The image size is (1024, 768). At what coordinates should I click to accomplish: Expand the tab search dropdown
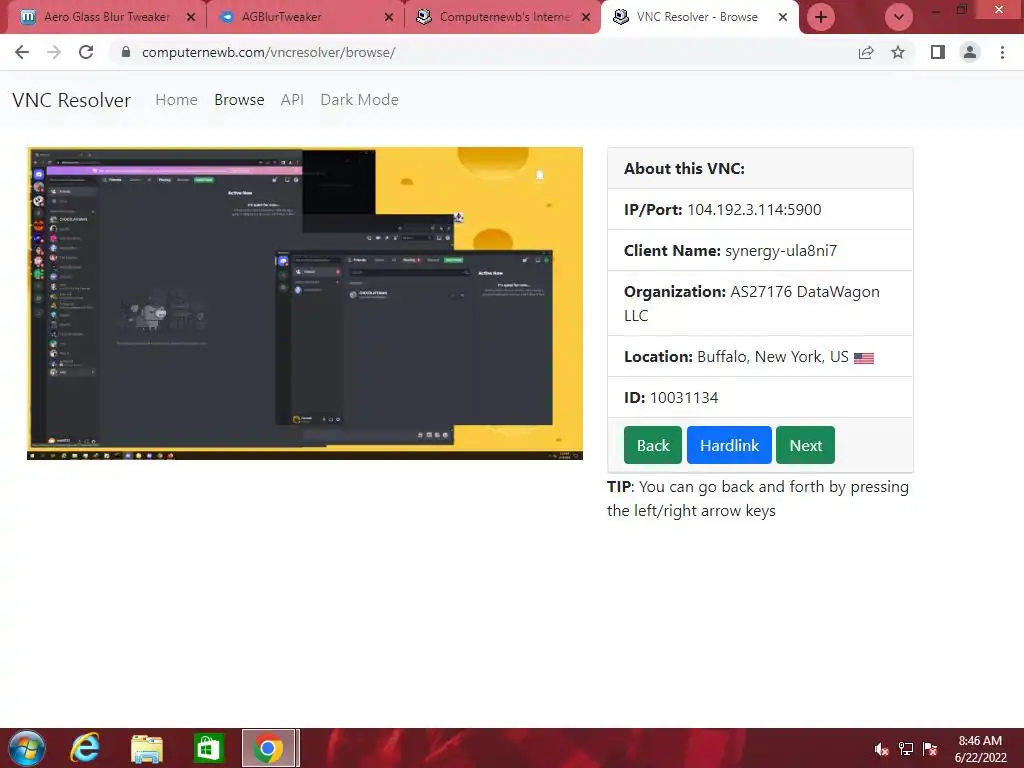[x=899, y=17]
